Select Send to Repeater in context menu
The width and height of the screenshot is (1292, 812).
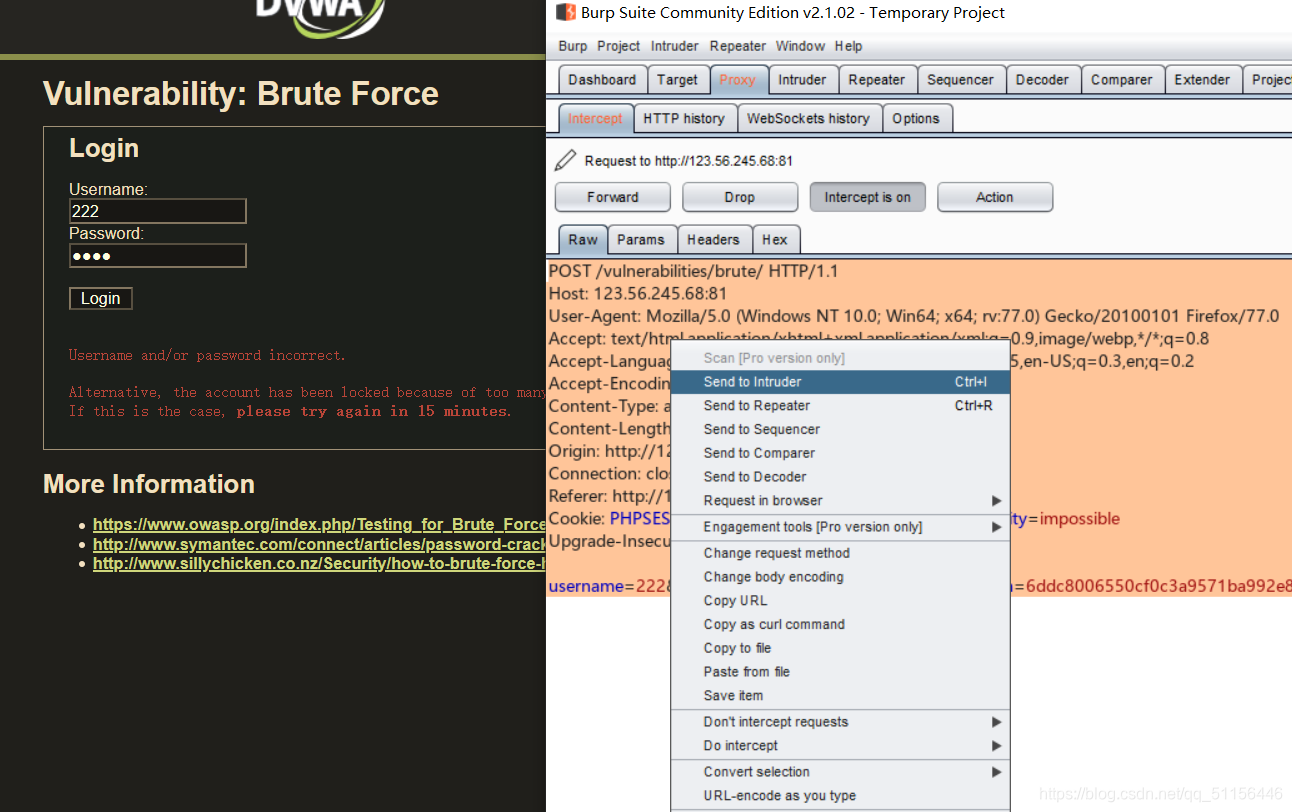point(840,406)
